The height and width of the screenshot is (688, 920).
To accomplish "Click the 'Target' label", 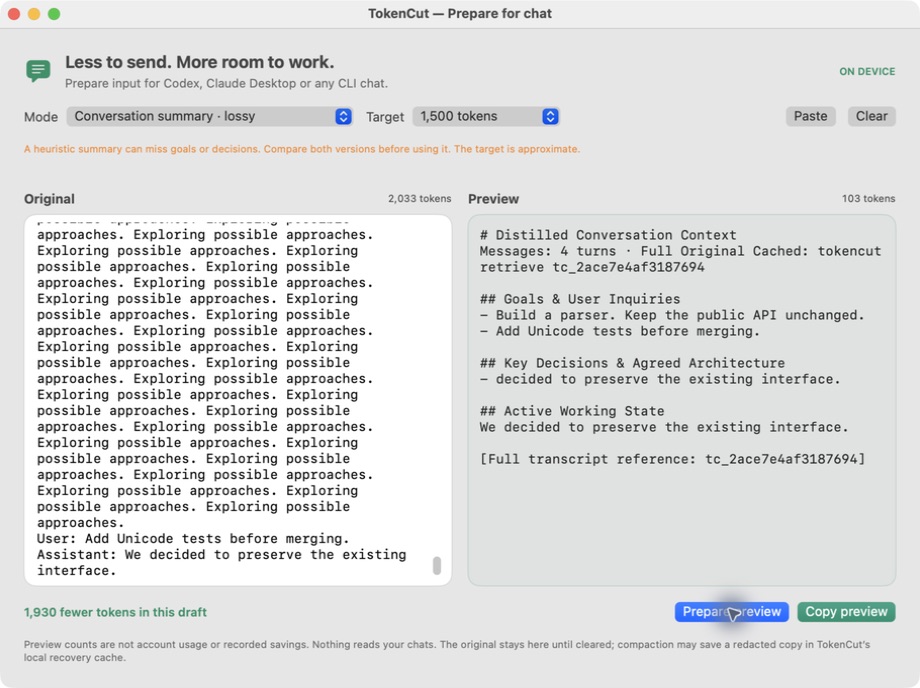I will [x=385, y=117].
